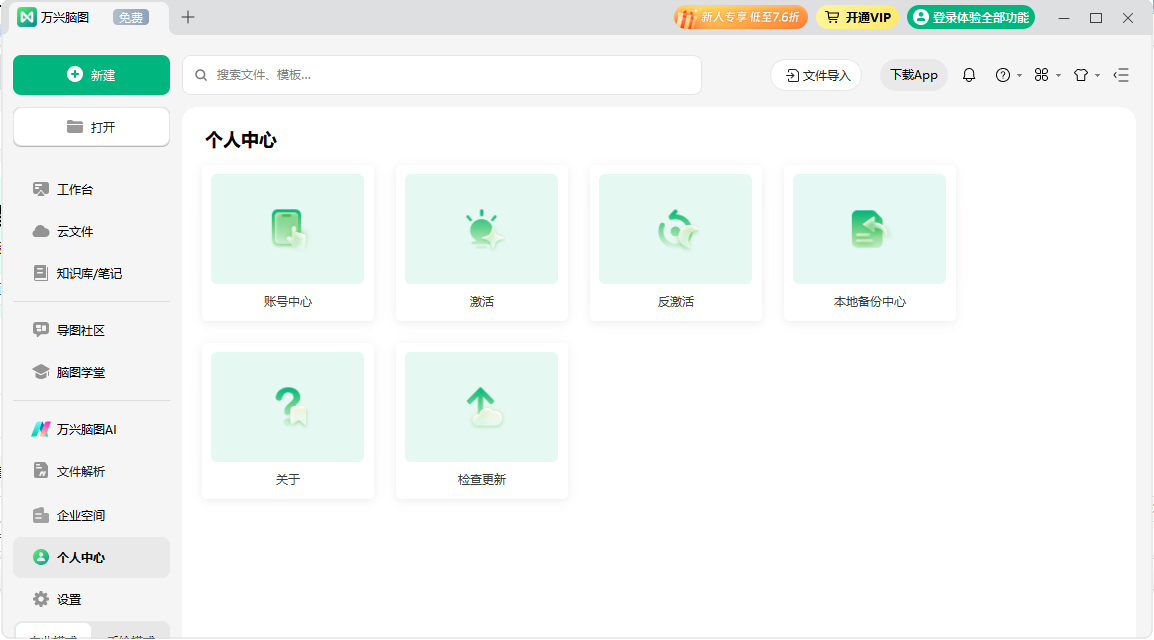Expand the help dropdown arrow
1154x640 pixels.
pyautogui.click(x=1019, y=75)
